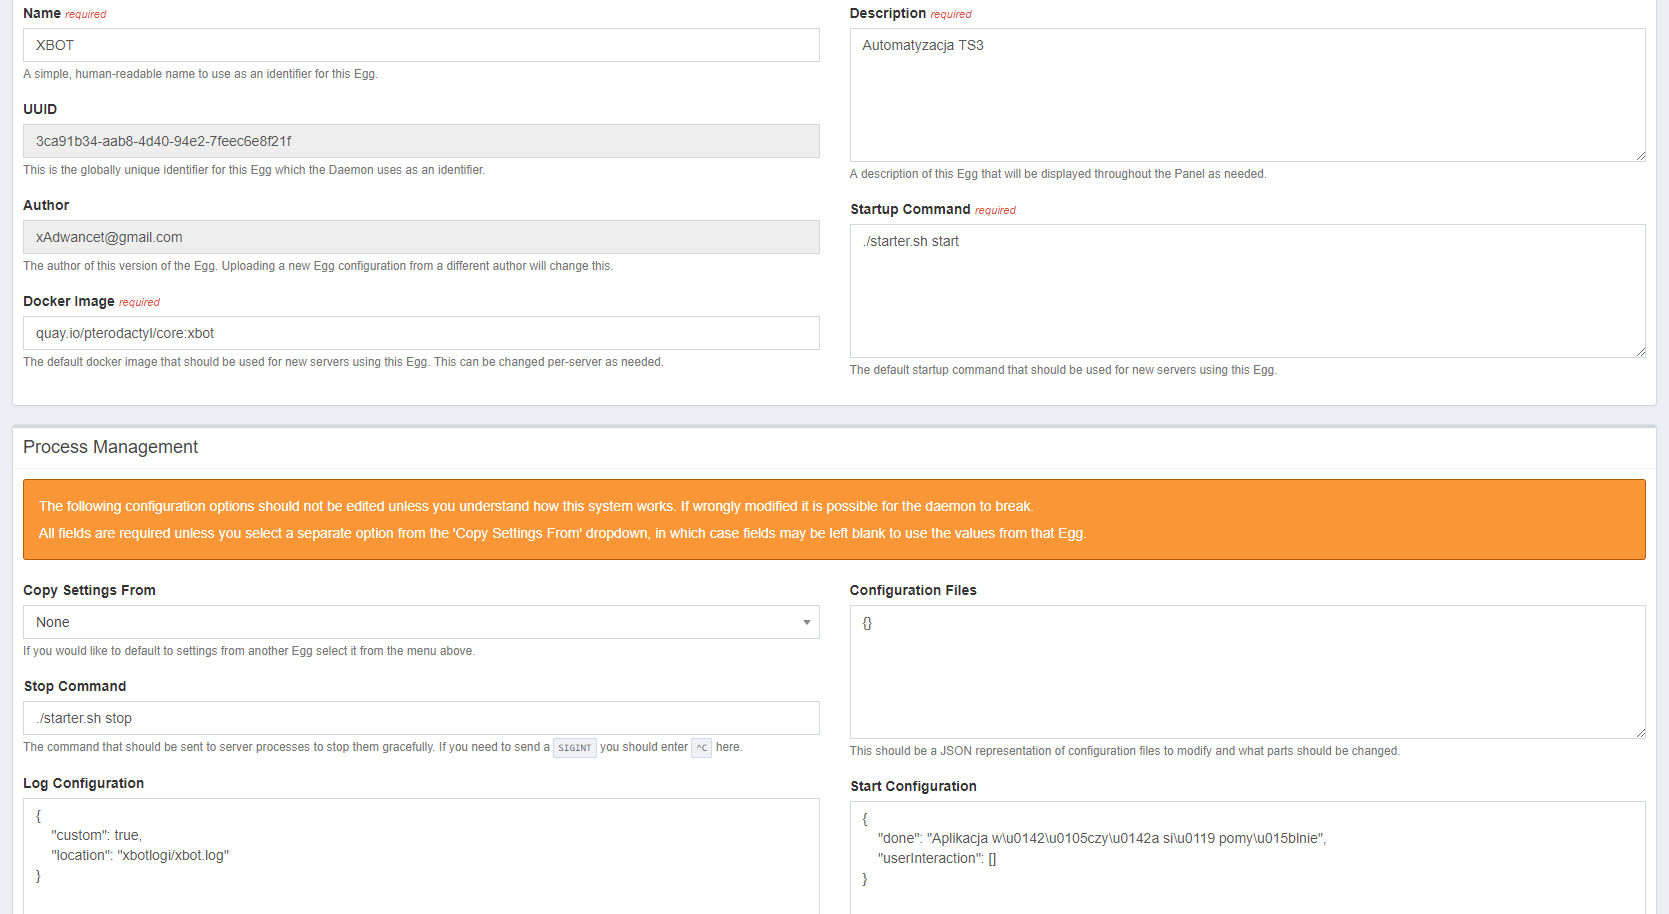Click the Name field containing XBOT

pos(420,45)
